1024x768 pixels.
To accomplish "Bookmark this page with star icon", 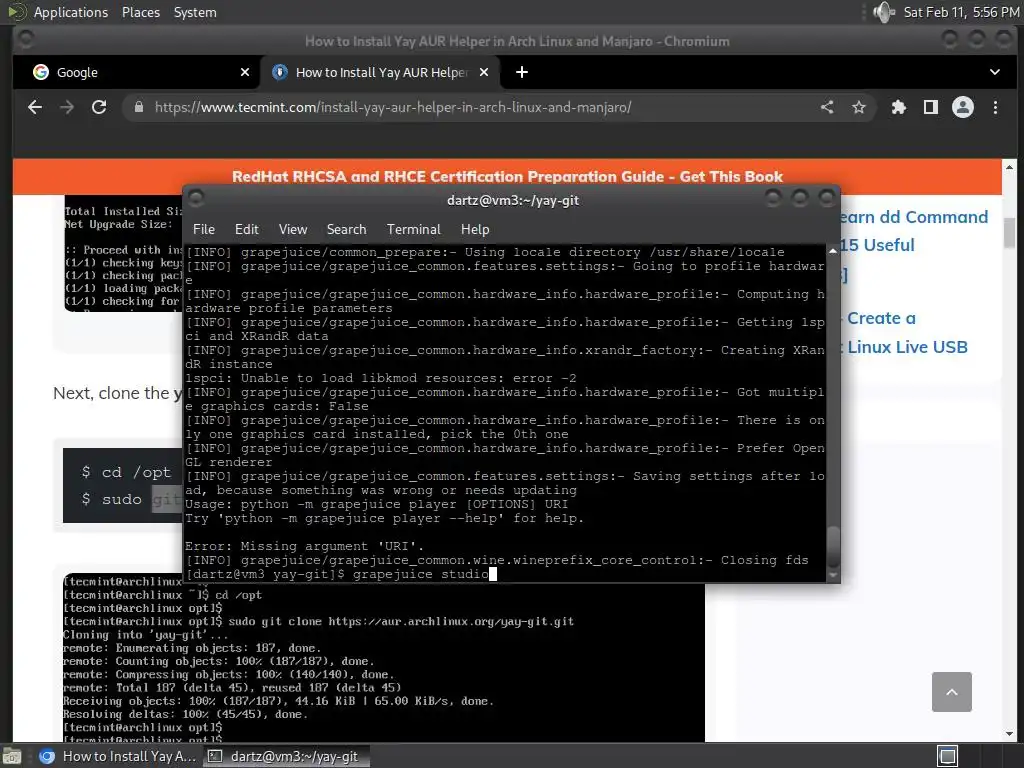I will [859, 107].
